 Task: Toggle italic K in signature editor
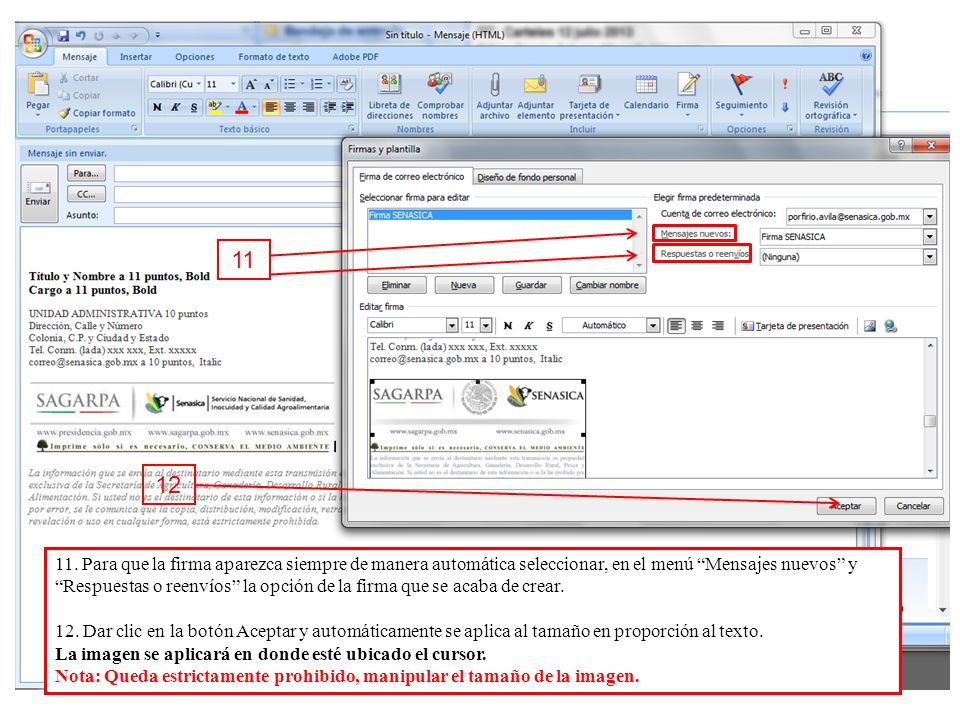tap(528, 326)
